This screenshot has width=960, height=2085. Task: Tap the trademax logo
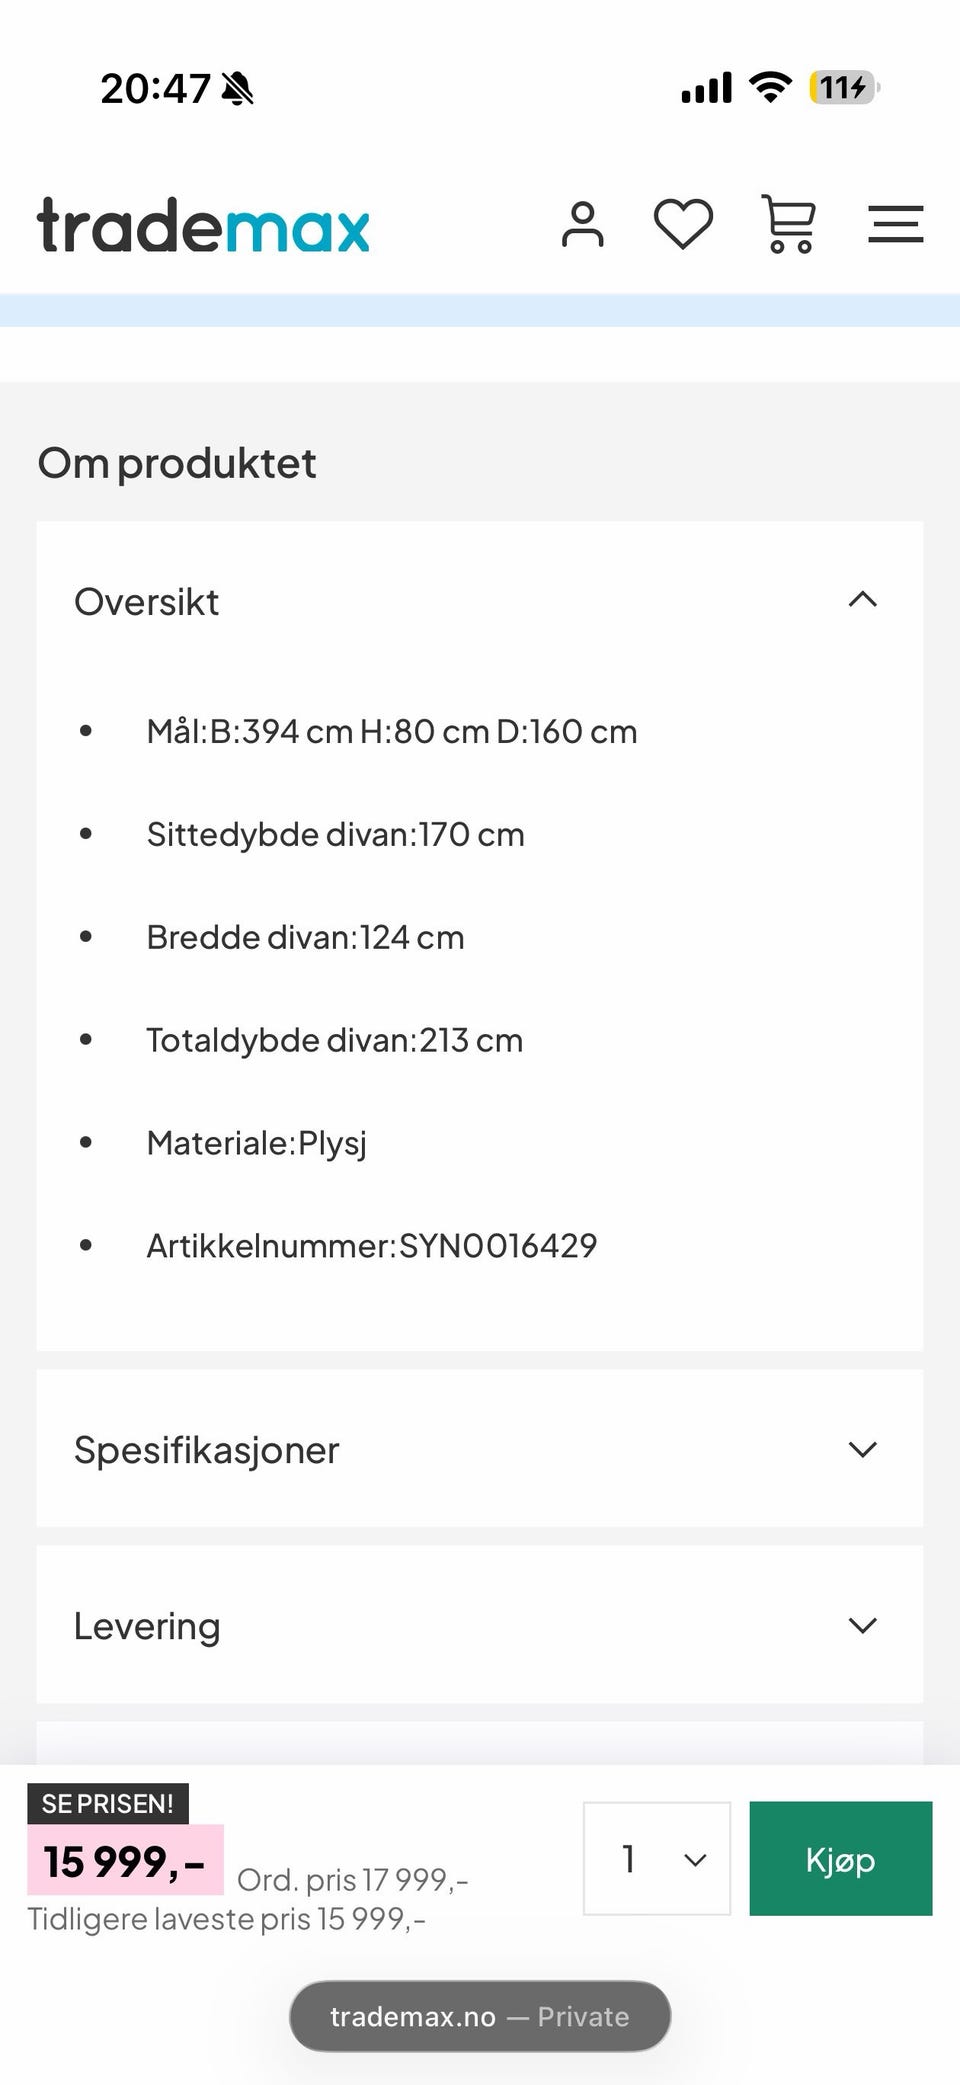pos(203,225)
